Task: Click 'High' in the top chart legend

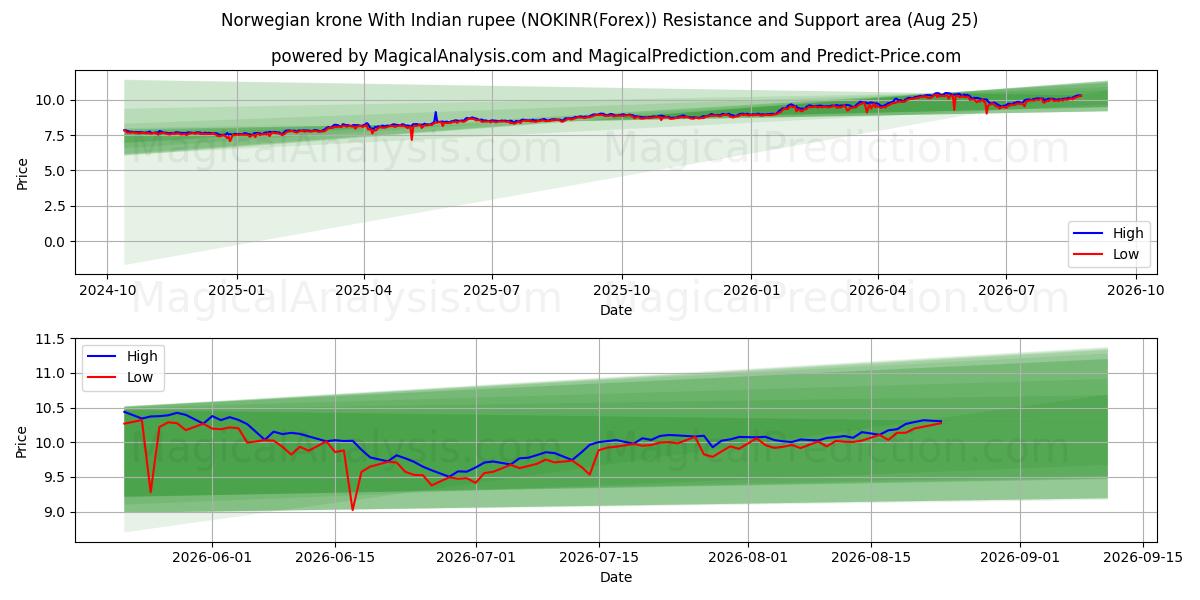Action: coord(1128,233)
